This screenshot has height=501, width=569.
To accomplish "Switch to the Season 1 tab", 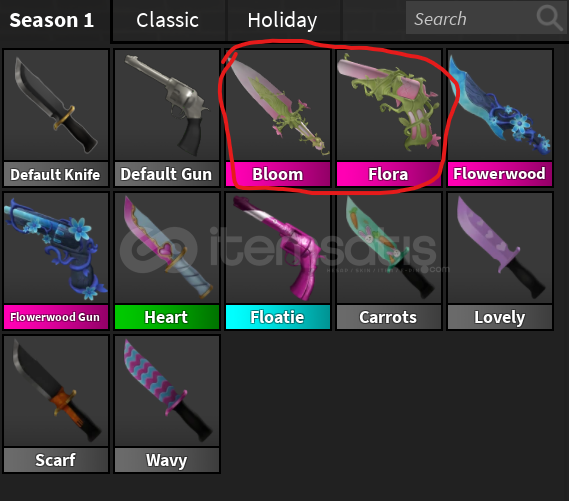I will click(x=54, y=20).
